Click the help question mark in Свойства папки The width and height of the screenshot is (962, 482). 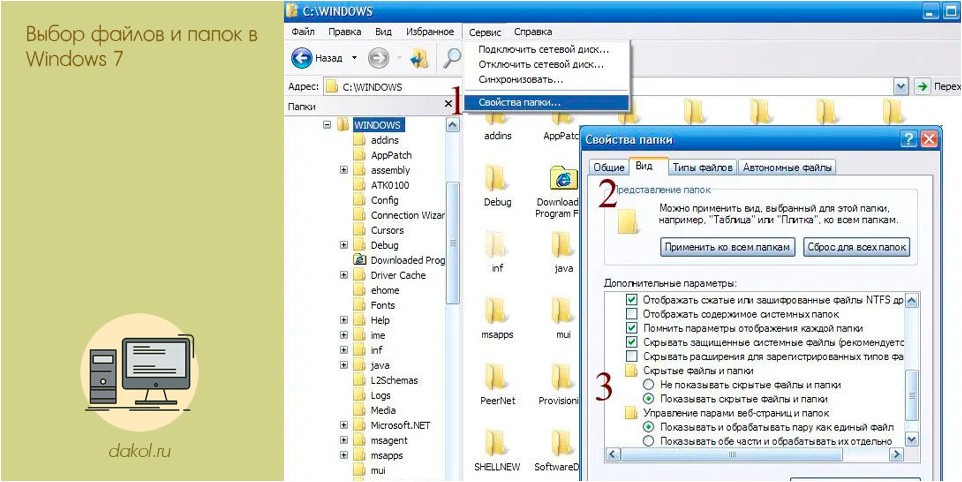(909, 139)
